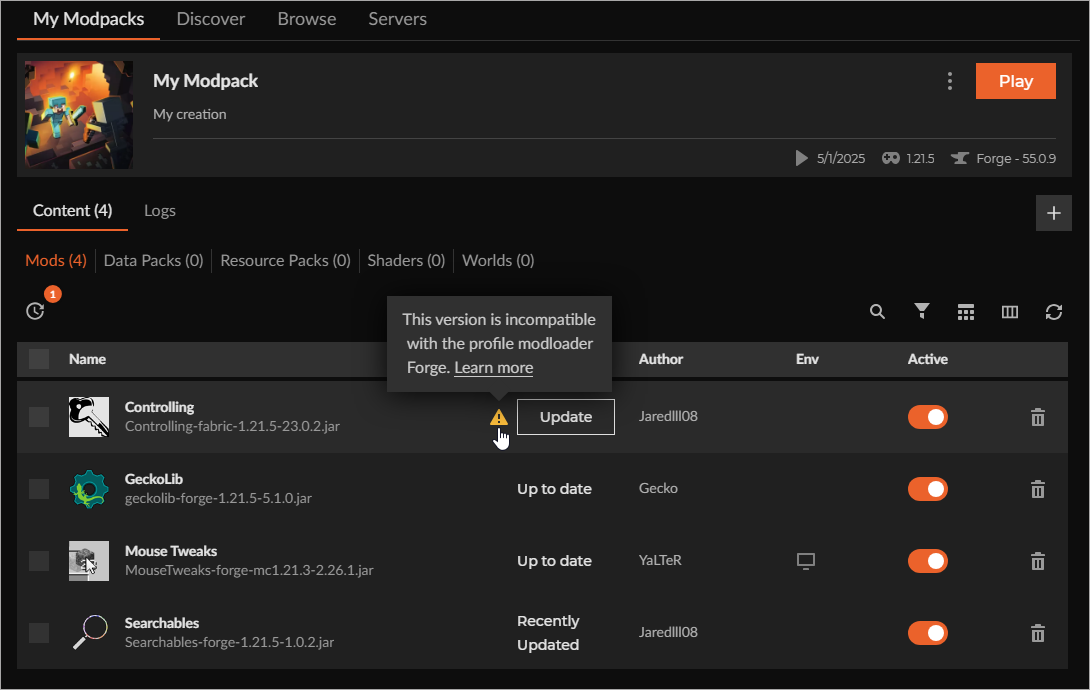
Task: Click the Searchables magnifier icon
Action: pyautogui.click(x=89, y=633)
